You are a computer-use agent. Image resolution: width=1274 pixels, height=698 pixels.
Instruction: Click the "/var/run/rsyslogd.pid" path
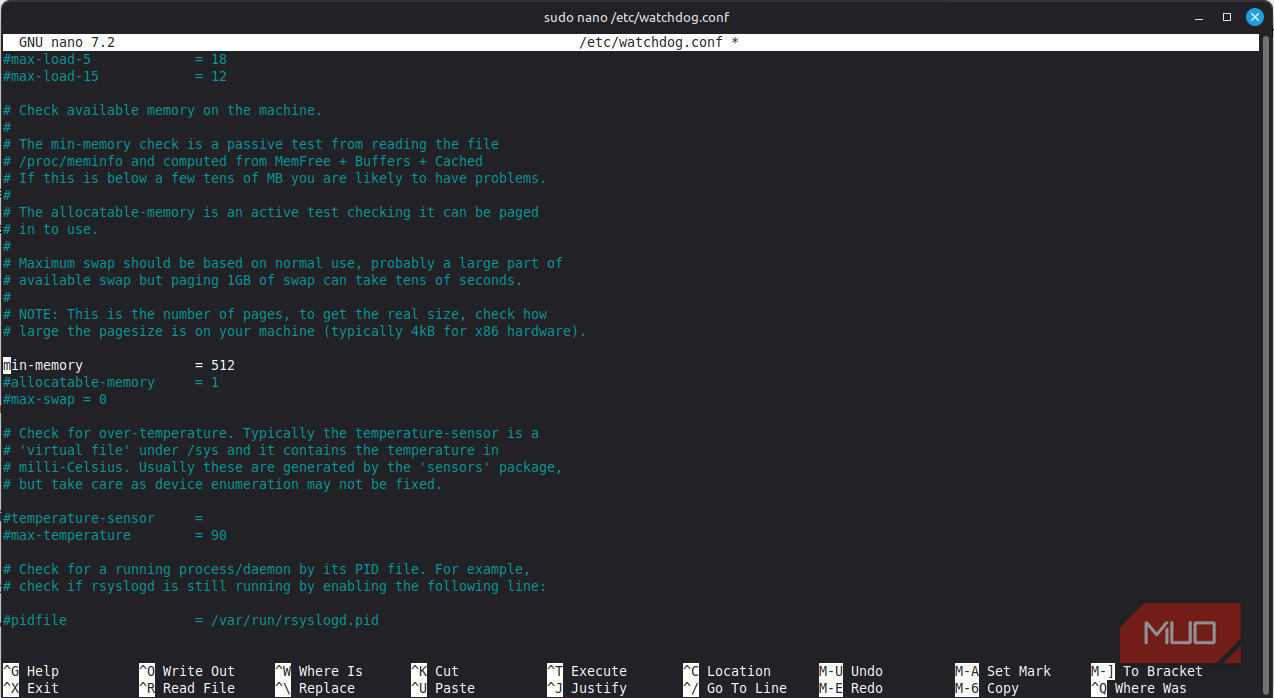tap(295, 620)
